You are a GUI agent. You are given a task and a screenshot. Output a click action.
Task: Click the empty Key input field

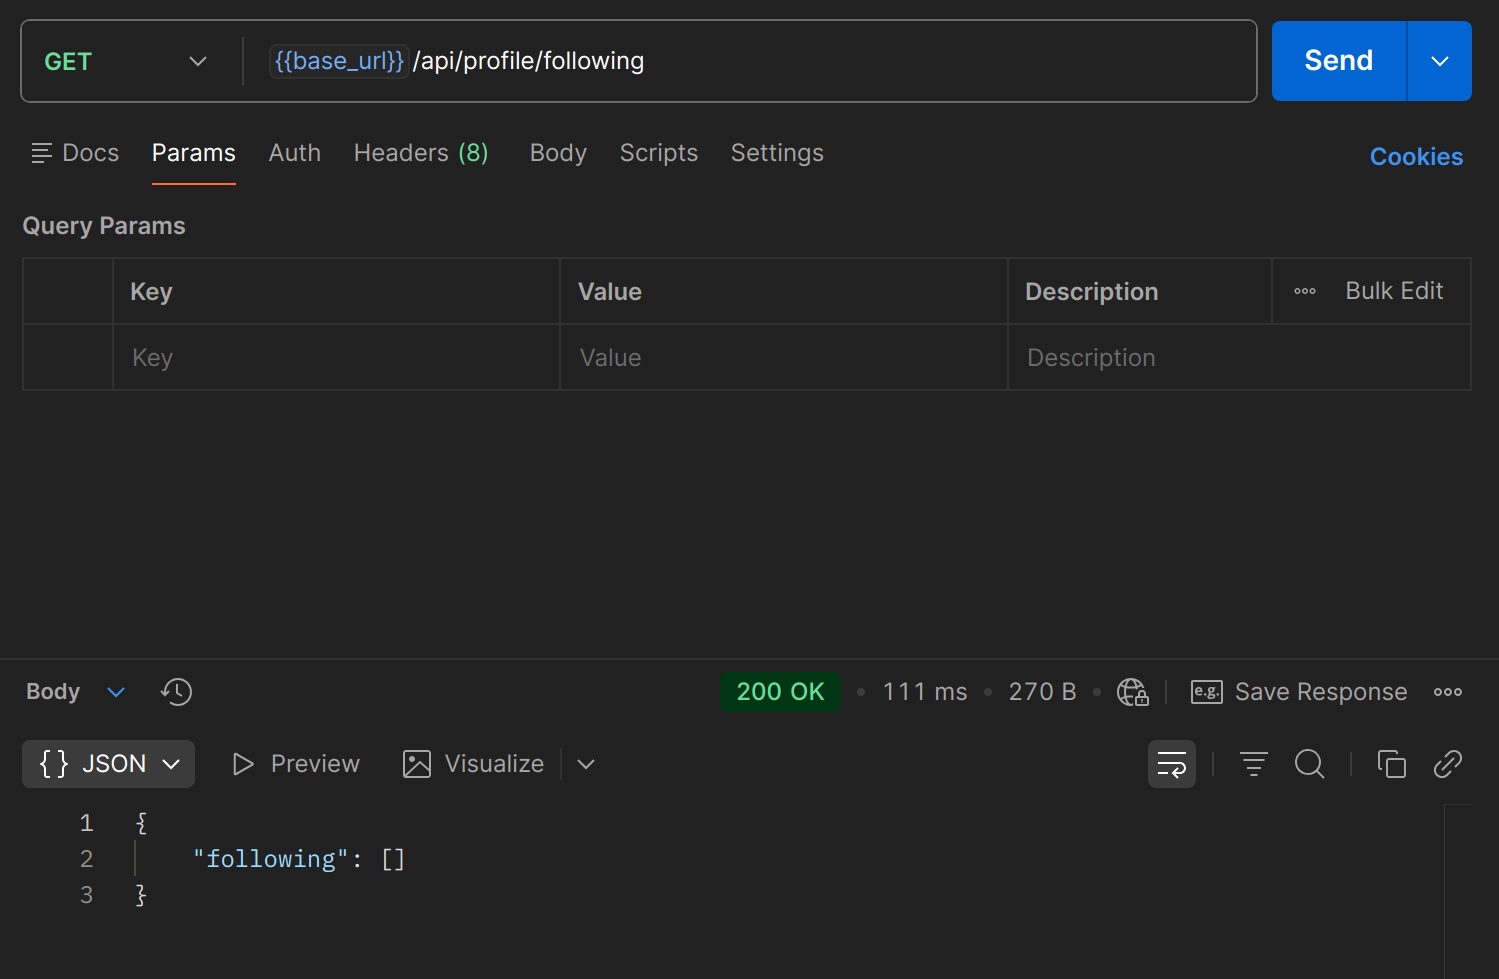[x=336, y=358]
